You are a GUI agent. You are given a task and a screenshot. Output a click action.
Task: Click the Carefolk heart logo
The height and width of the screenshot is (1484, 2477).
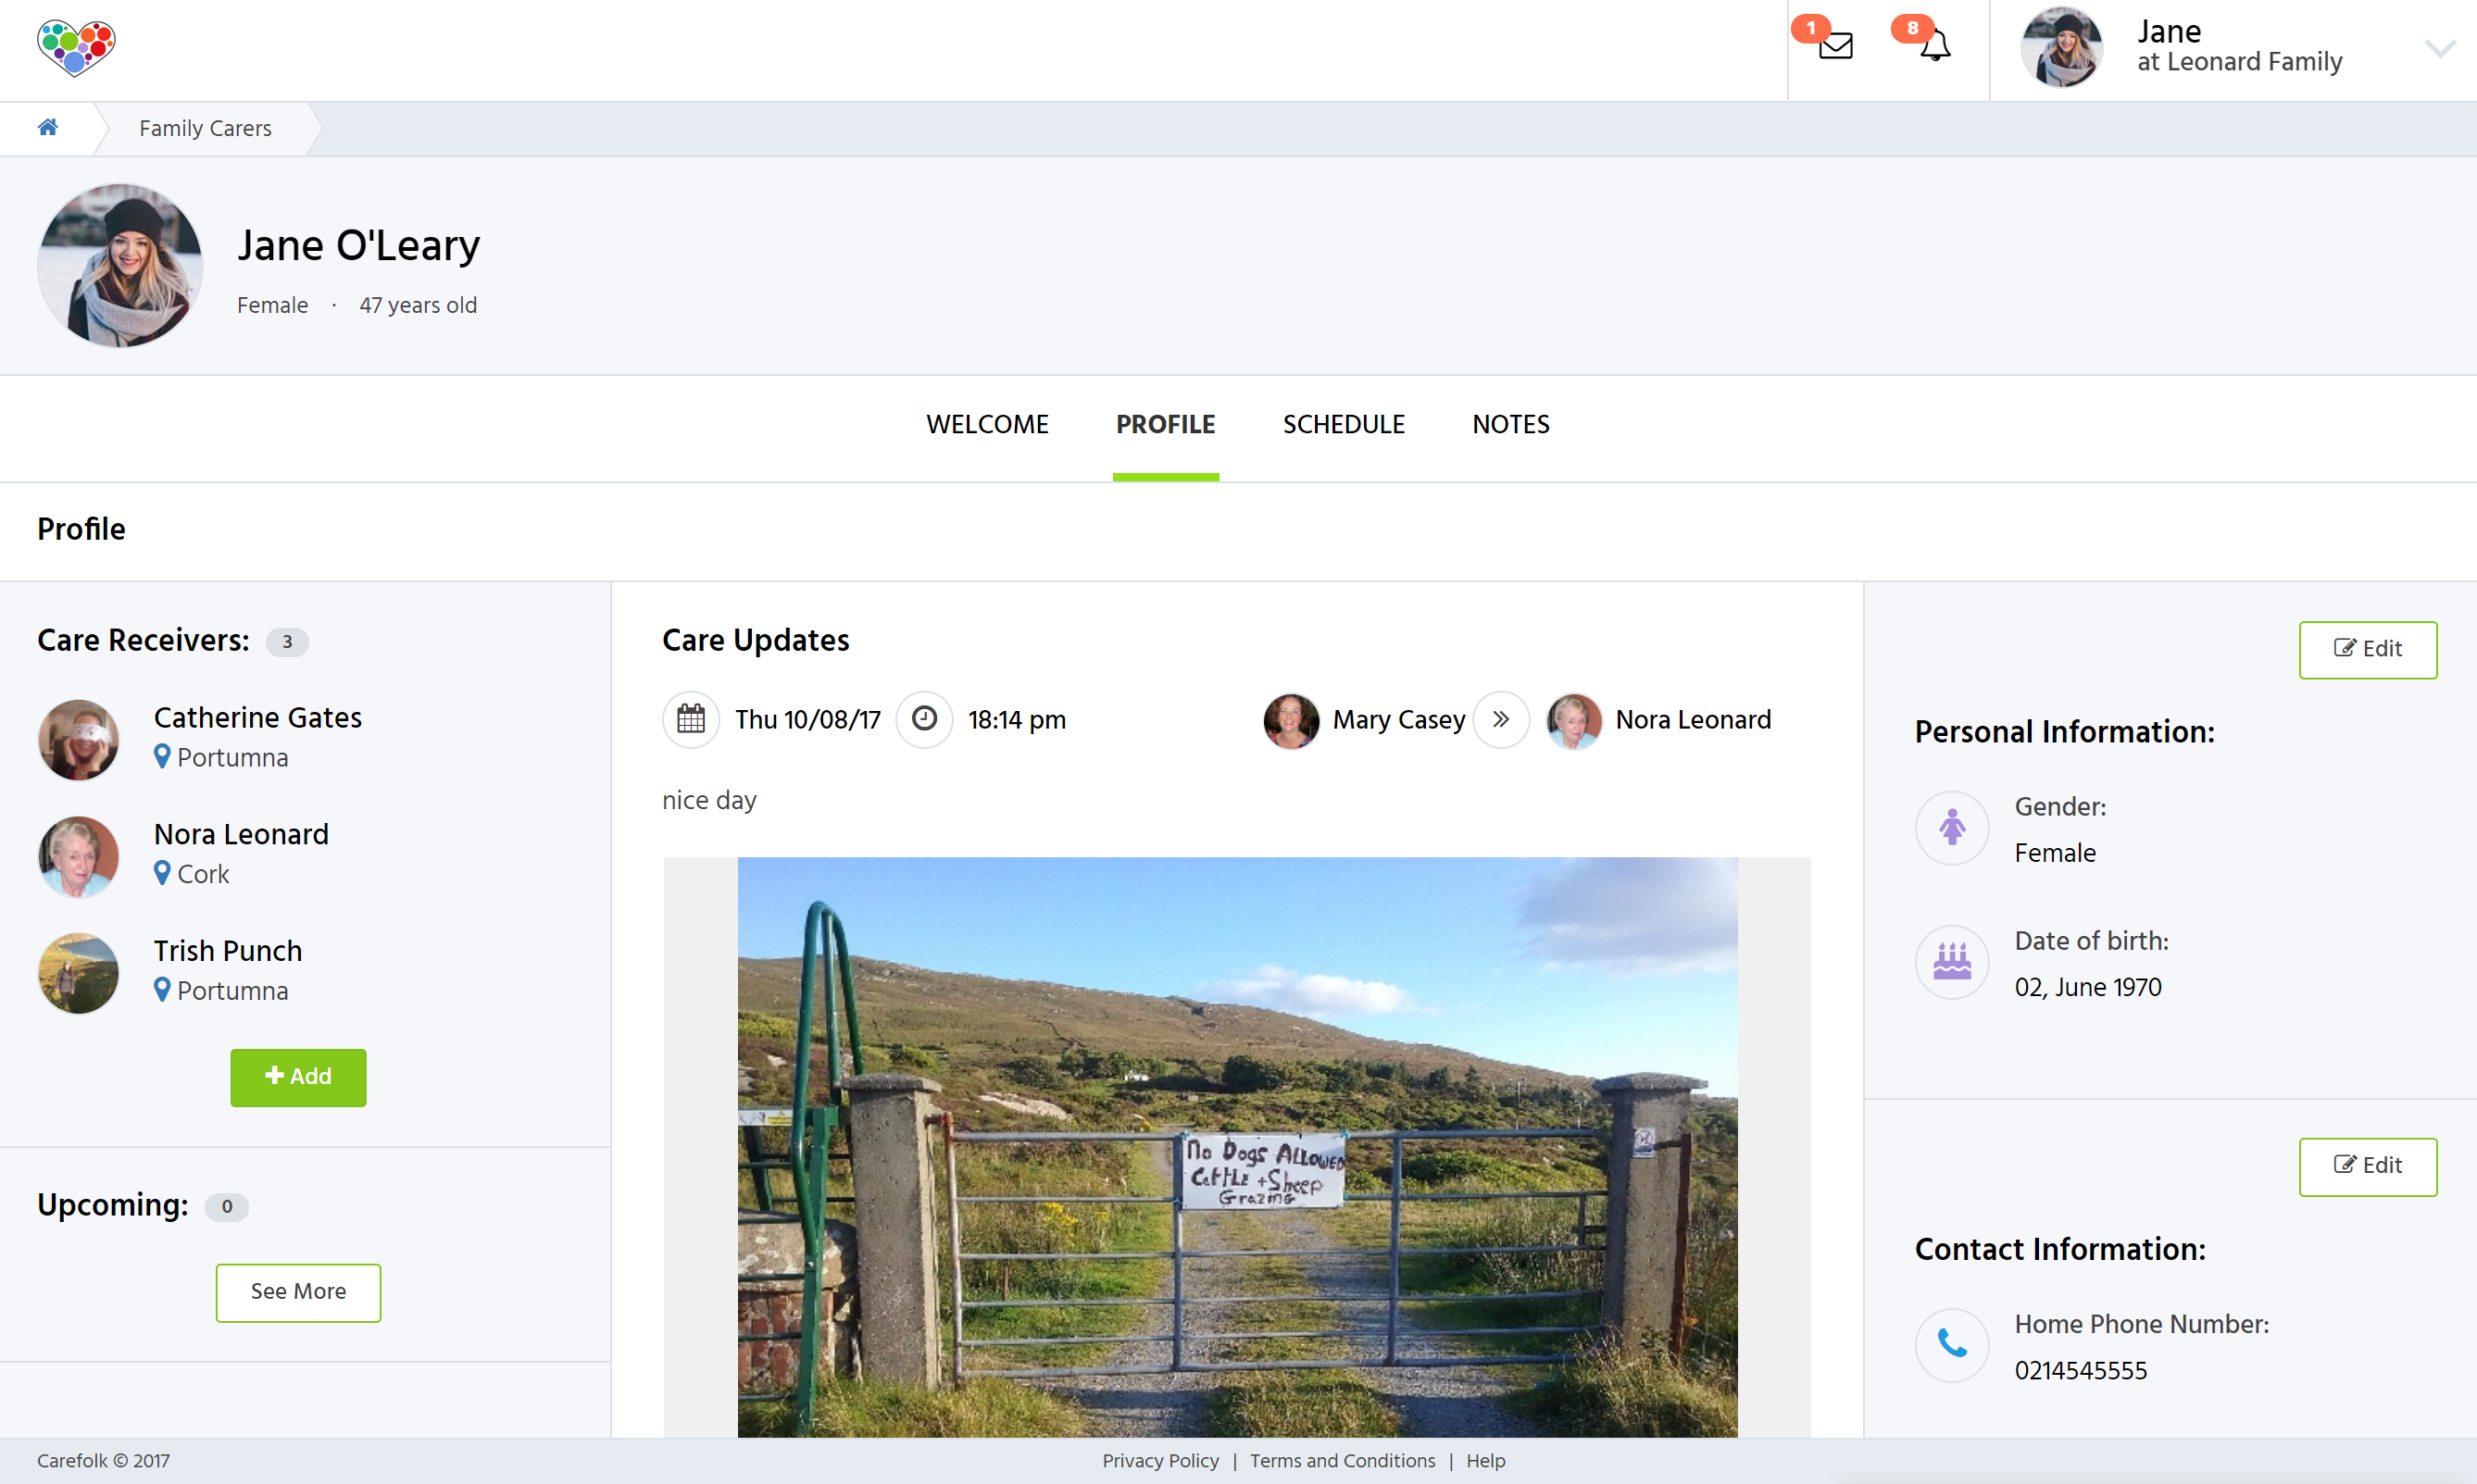(x=76, y=48)
